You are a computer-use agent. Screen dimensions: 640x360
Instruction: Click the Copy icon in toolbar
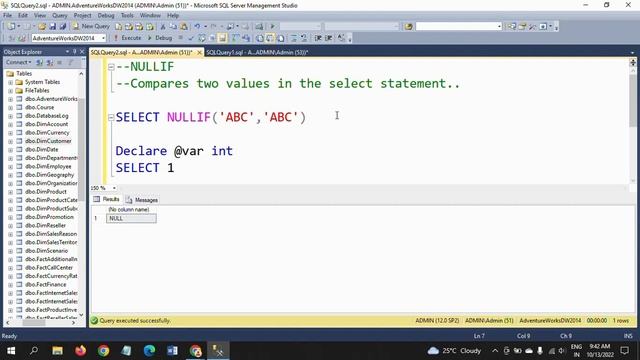point(173,27)
